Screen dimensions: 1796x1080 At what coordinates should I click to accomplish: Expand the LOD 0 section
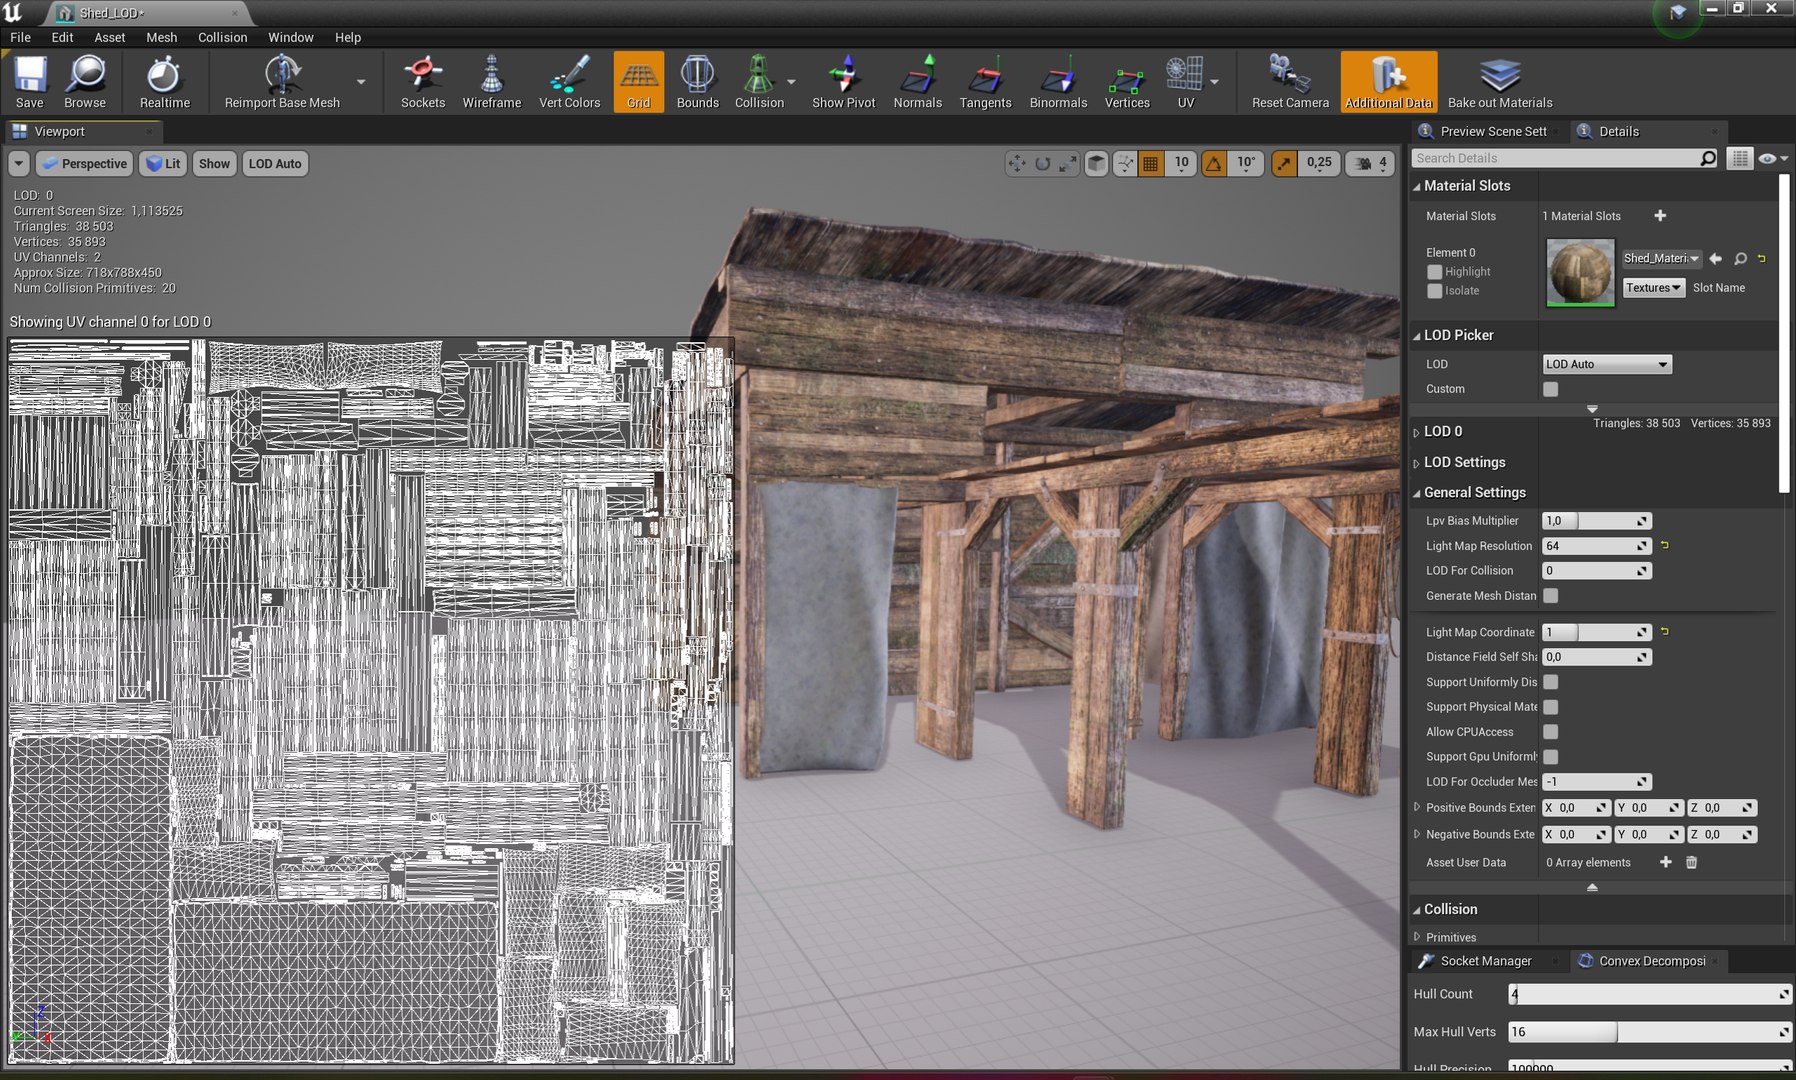coord(1416,432)
